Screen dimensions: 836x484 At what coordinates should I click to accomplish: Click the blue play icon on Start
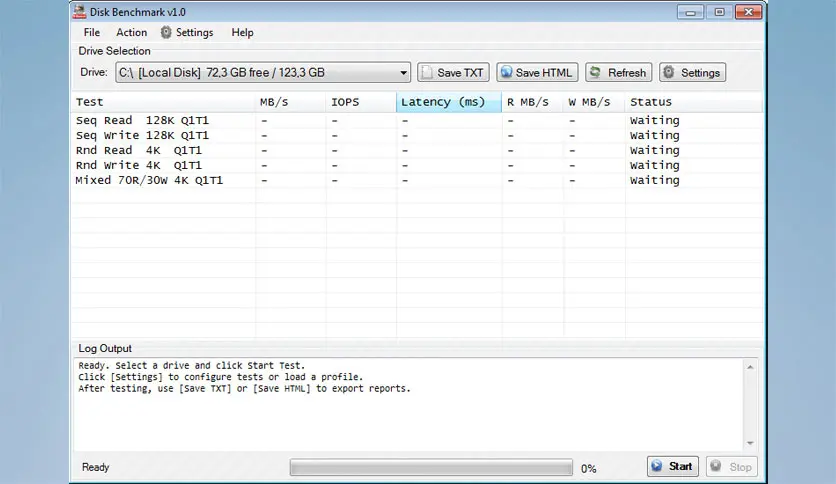pos(657,466)
